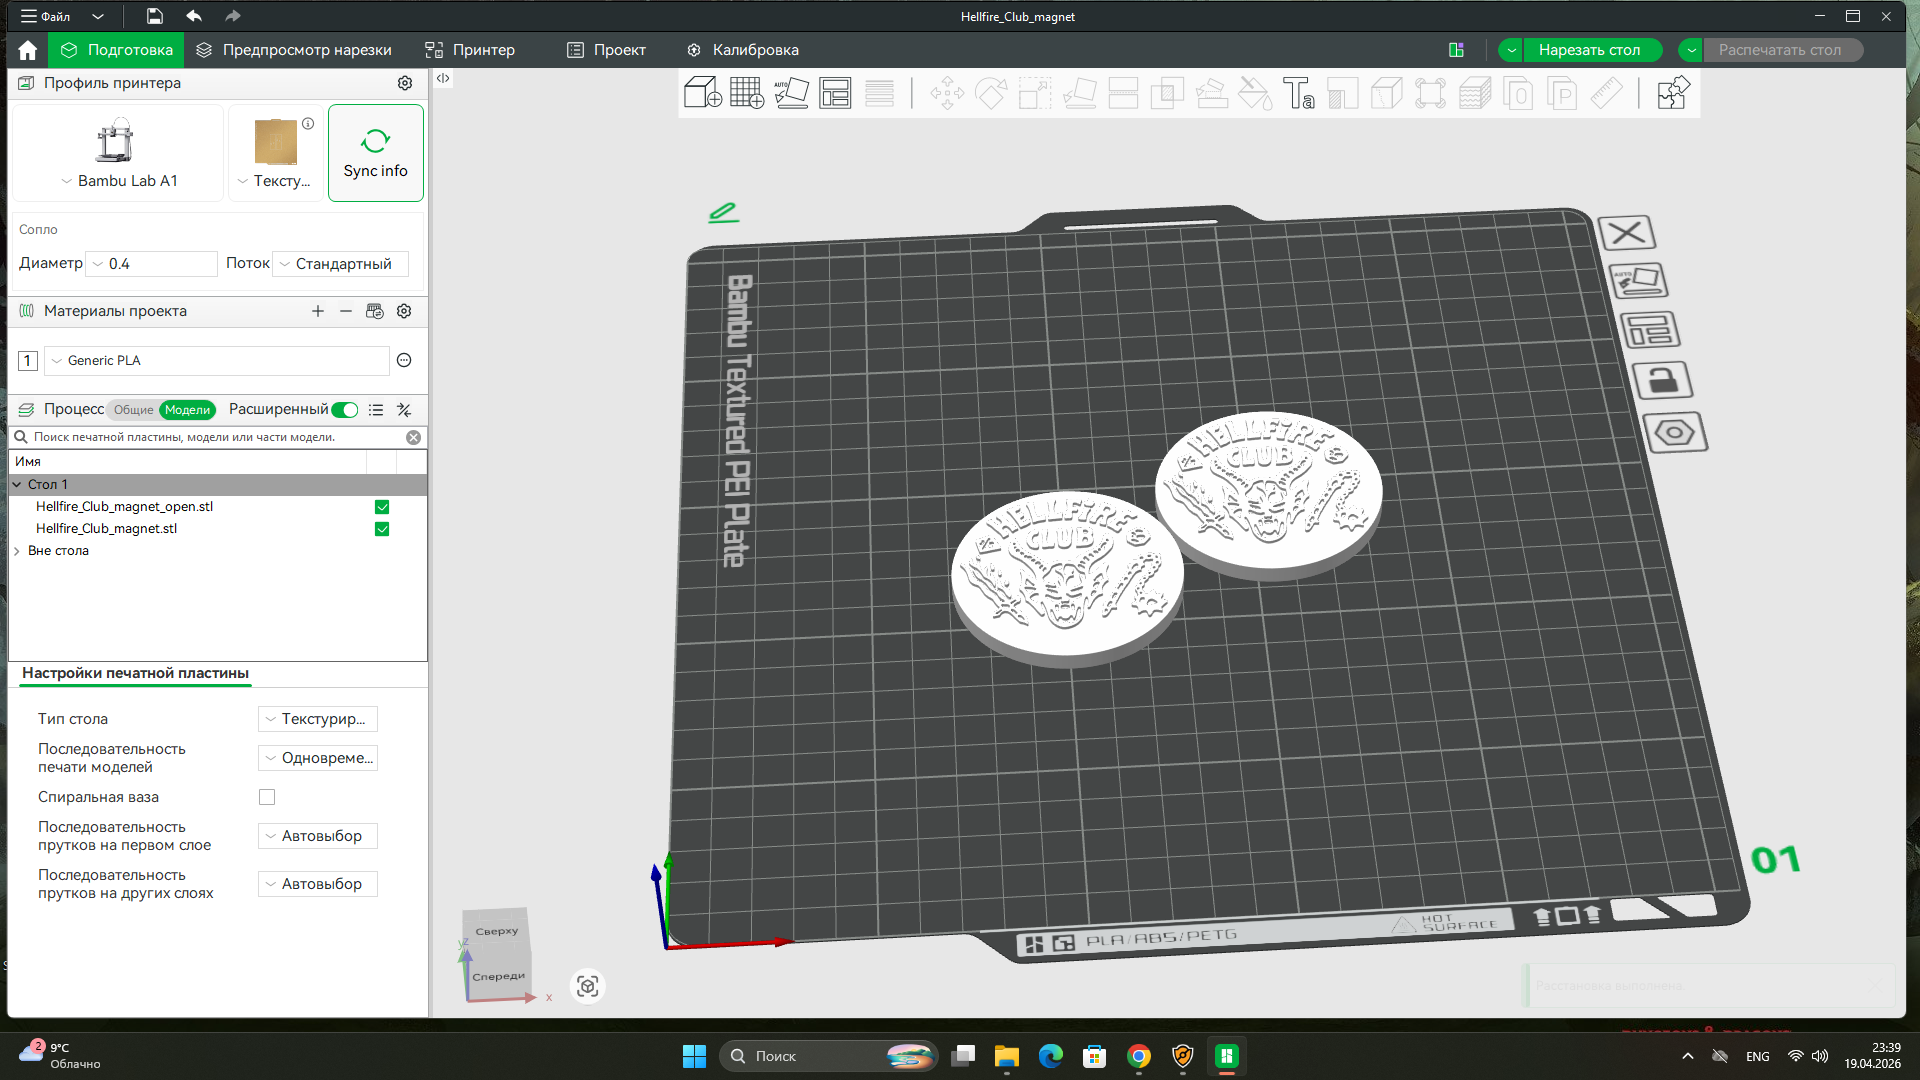Screen dimensions: 1920x1080
Task: Switch to Предпросмотр нарезки tab
Action: point(294,50)
